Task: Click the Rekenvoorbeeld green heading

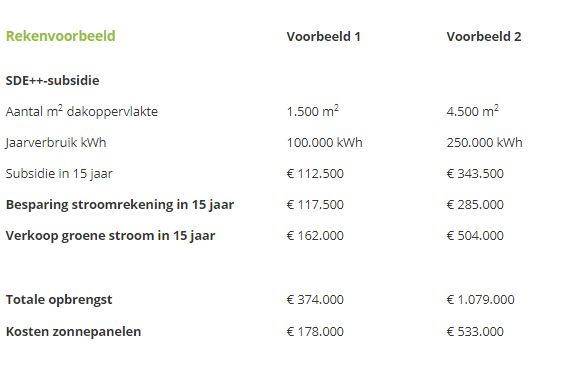Action: 61,36
